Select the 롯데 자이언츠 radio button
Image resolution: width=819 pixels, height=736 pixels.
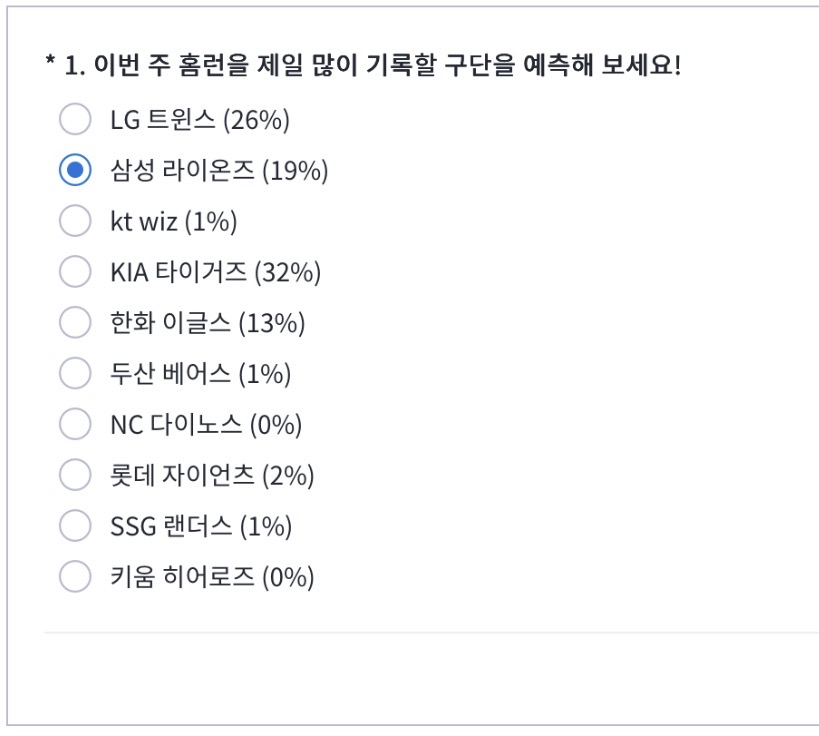point(75,474)
